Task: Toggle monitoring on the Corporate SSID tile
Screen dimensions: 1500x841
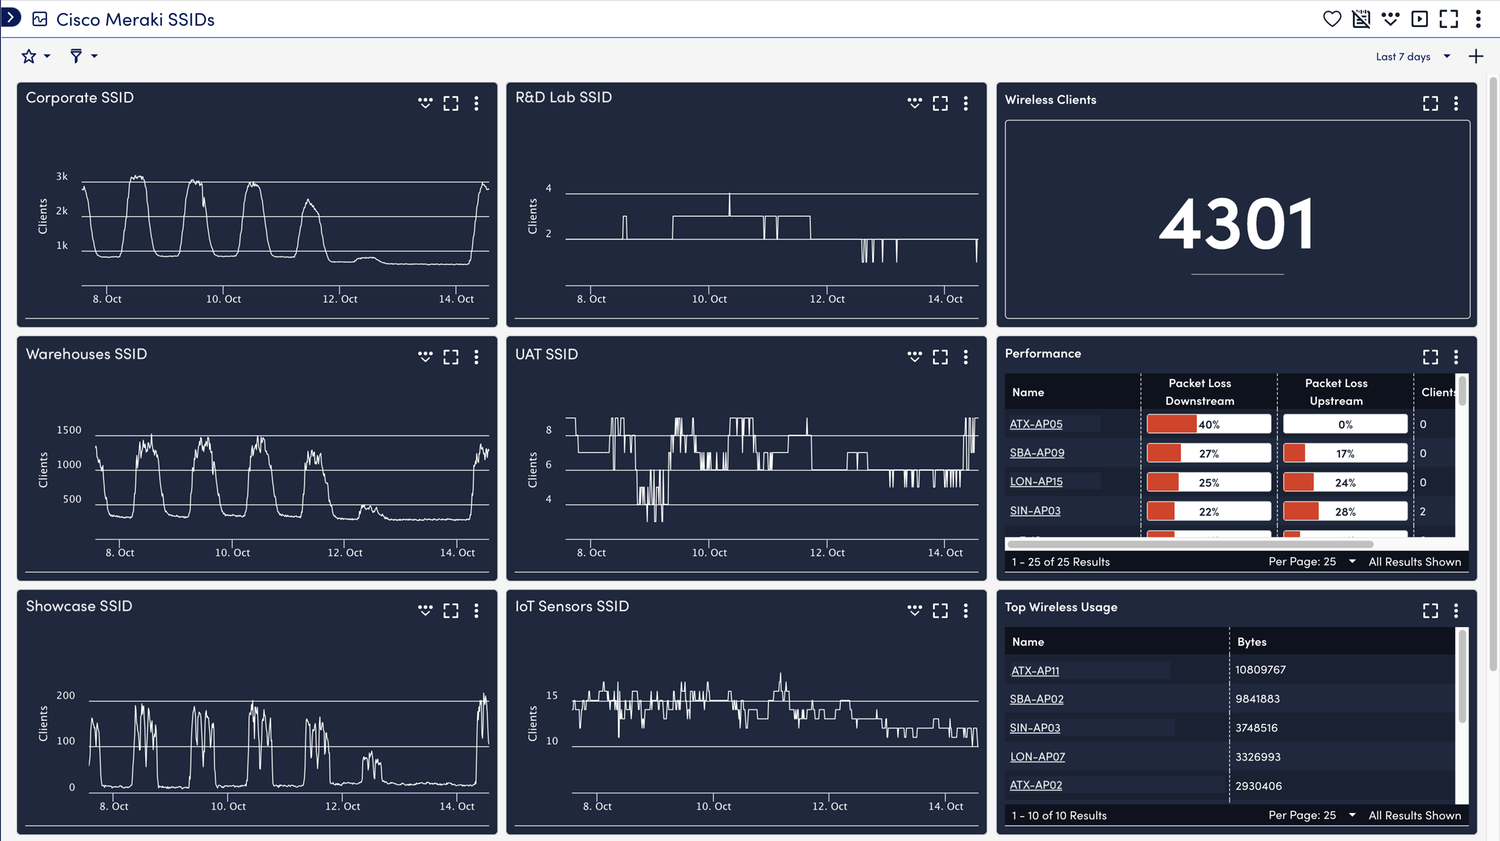Action: point(425,103)
